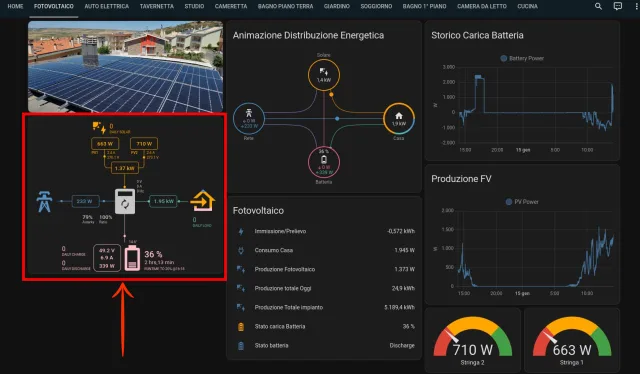Click the 232 W grid power box
This screenshot has width=640, height=374.
tap(85, 201)
